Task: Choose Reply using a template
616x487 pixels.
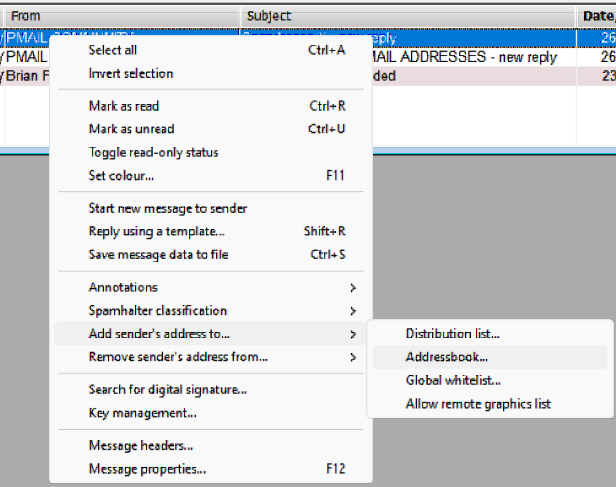Action: tap(156, 231)
